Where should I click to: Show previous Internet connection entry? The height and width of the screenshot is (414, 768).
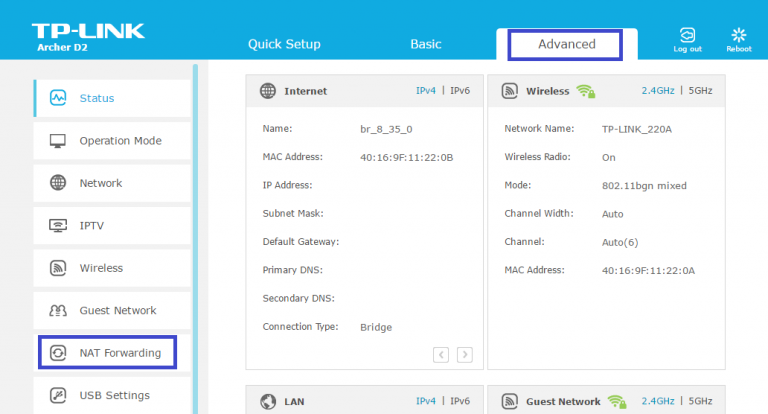point(441,354)
